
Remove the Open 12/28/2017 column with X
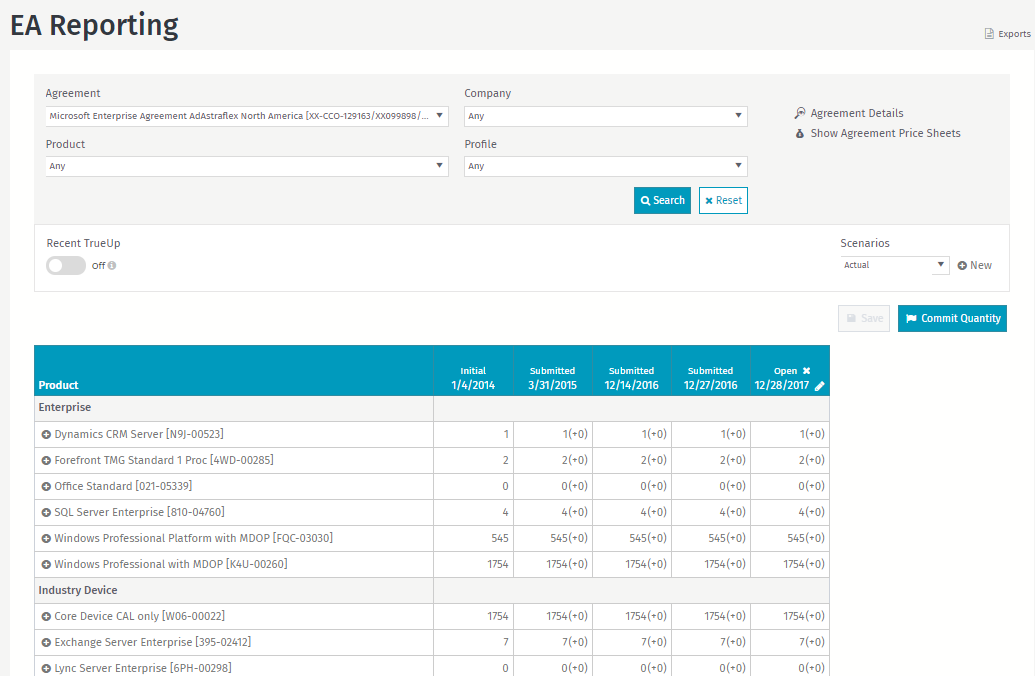(806, 371)
